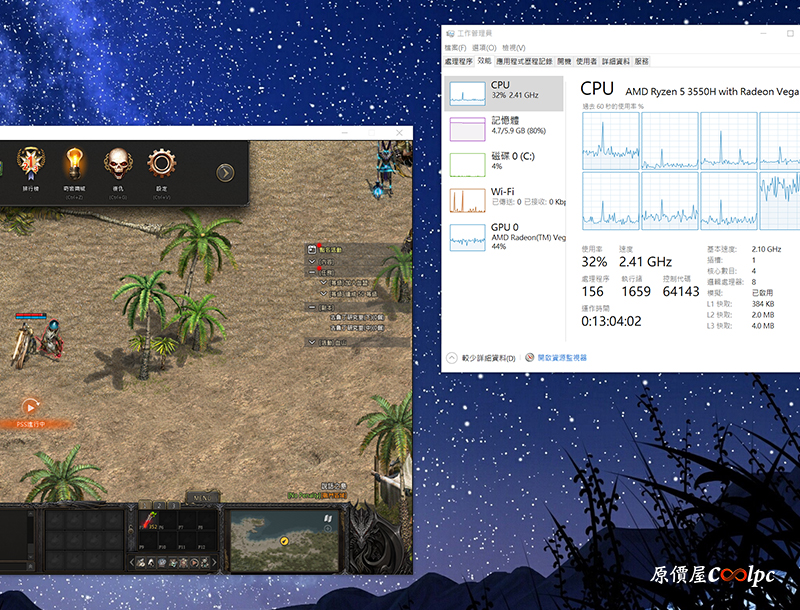
Task: Minimize the Task Manager window
Action: click(764, 34)
